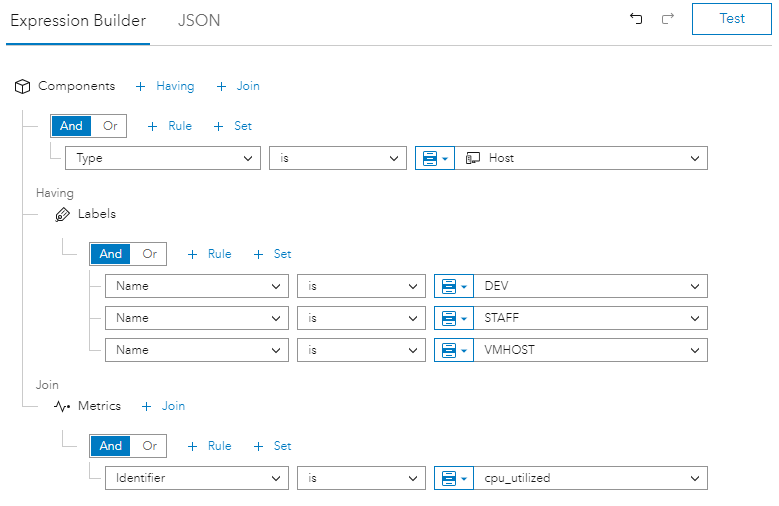Open operator dropdown in Identifier row
This screenshot has height=506, width=779.
coord(362,478)
